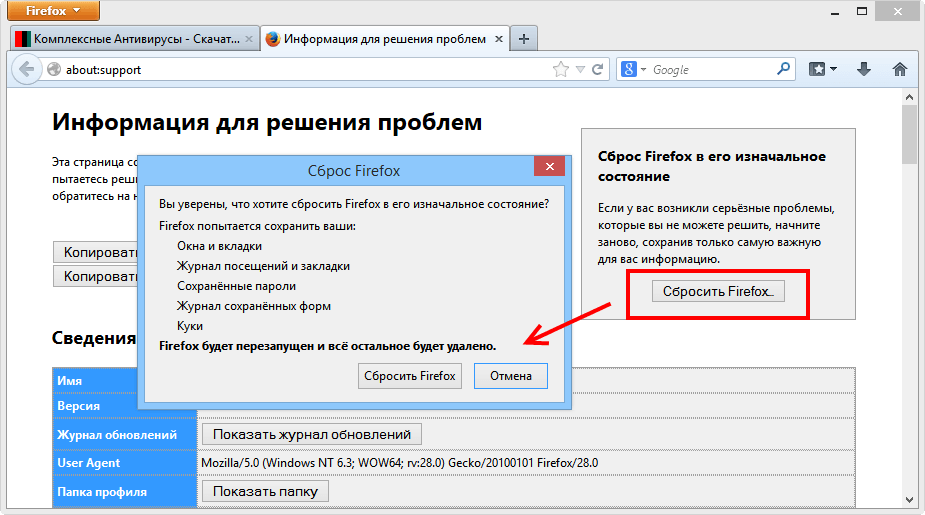The width and height of the screenshot is (925, 515).
Task: Open the orange Firefox application menu
Action: [53, 11]
